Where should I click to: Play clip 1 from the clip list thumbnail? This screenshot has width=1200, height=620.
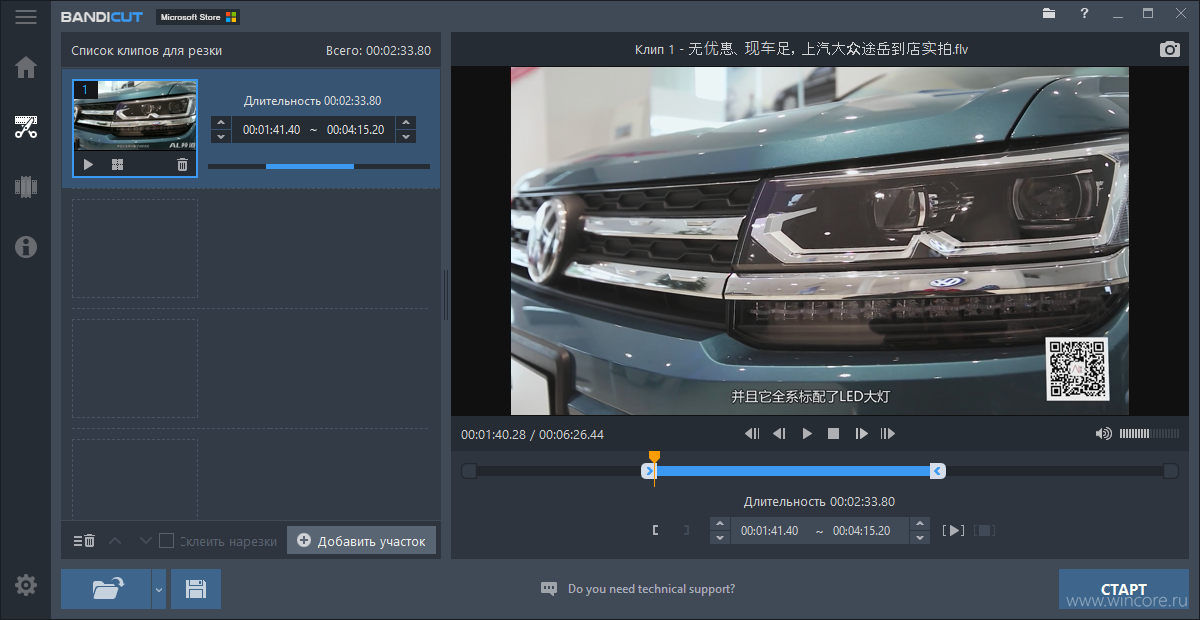[88, 165]
